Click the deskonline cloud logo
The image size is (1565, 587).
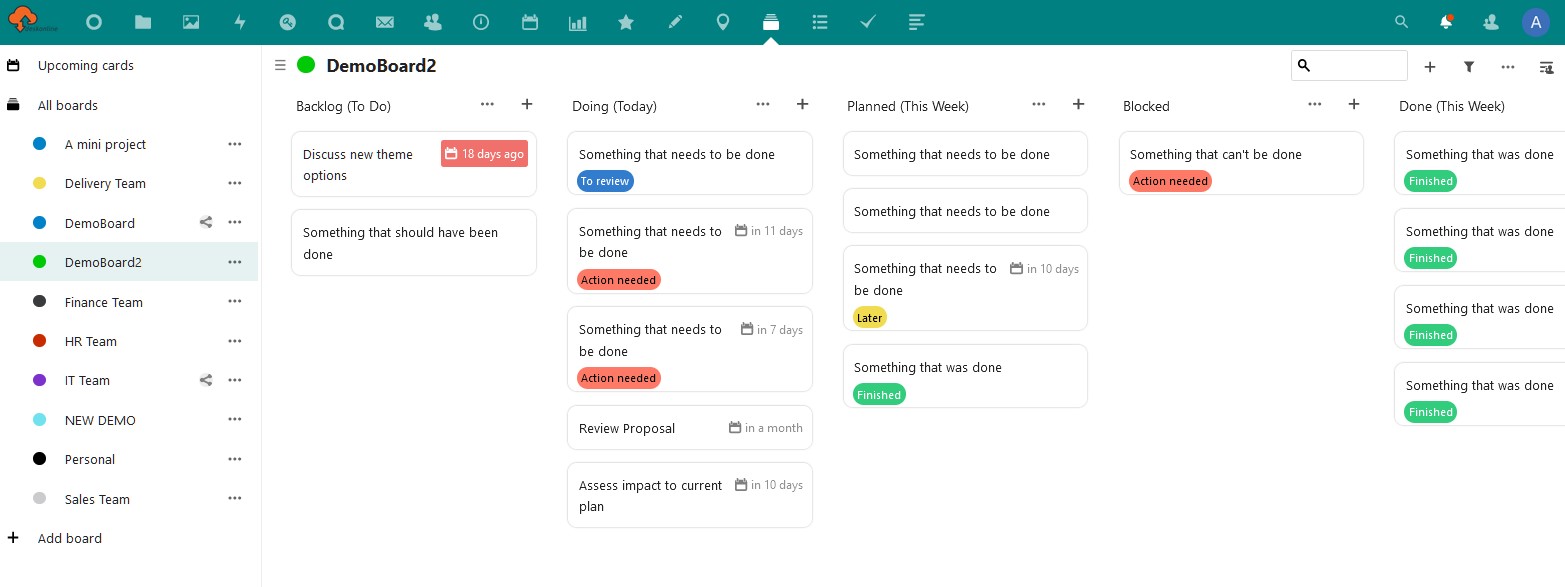pos(34,22)
